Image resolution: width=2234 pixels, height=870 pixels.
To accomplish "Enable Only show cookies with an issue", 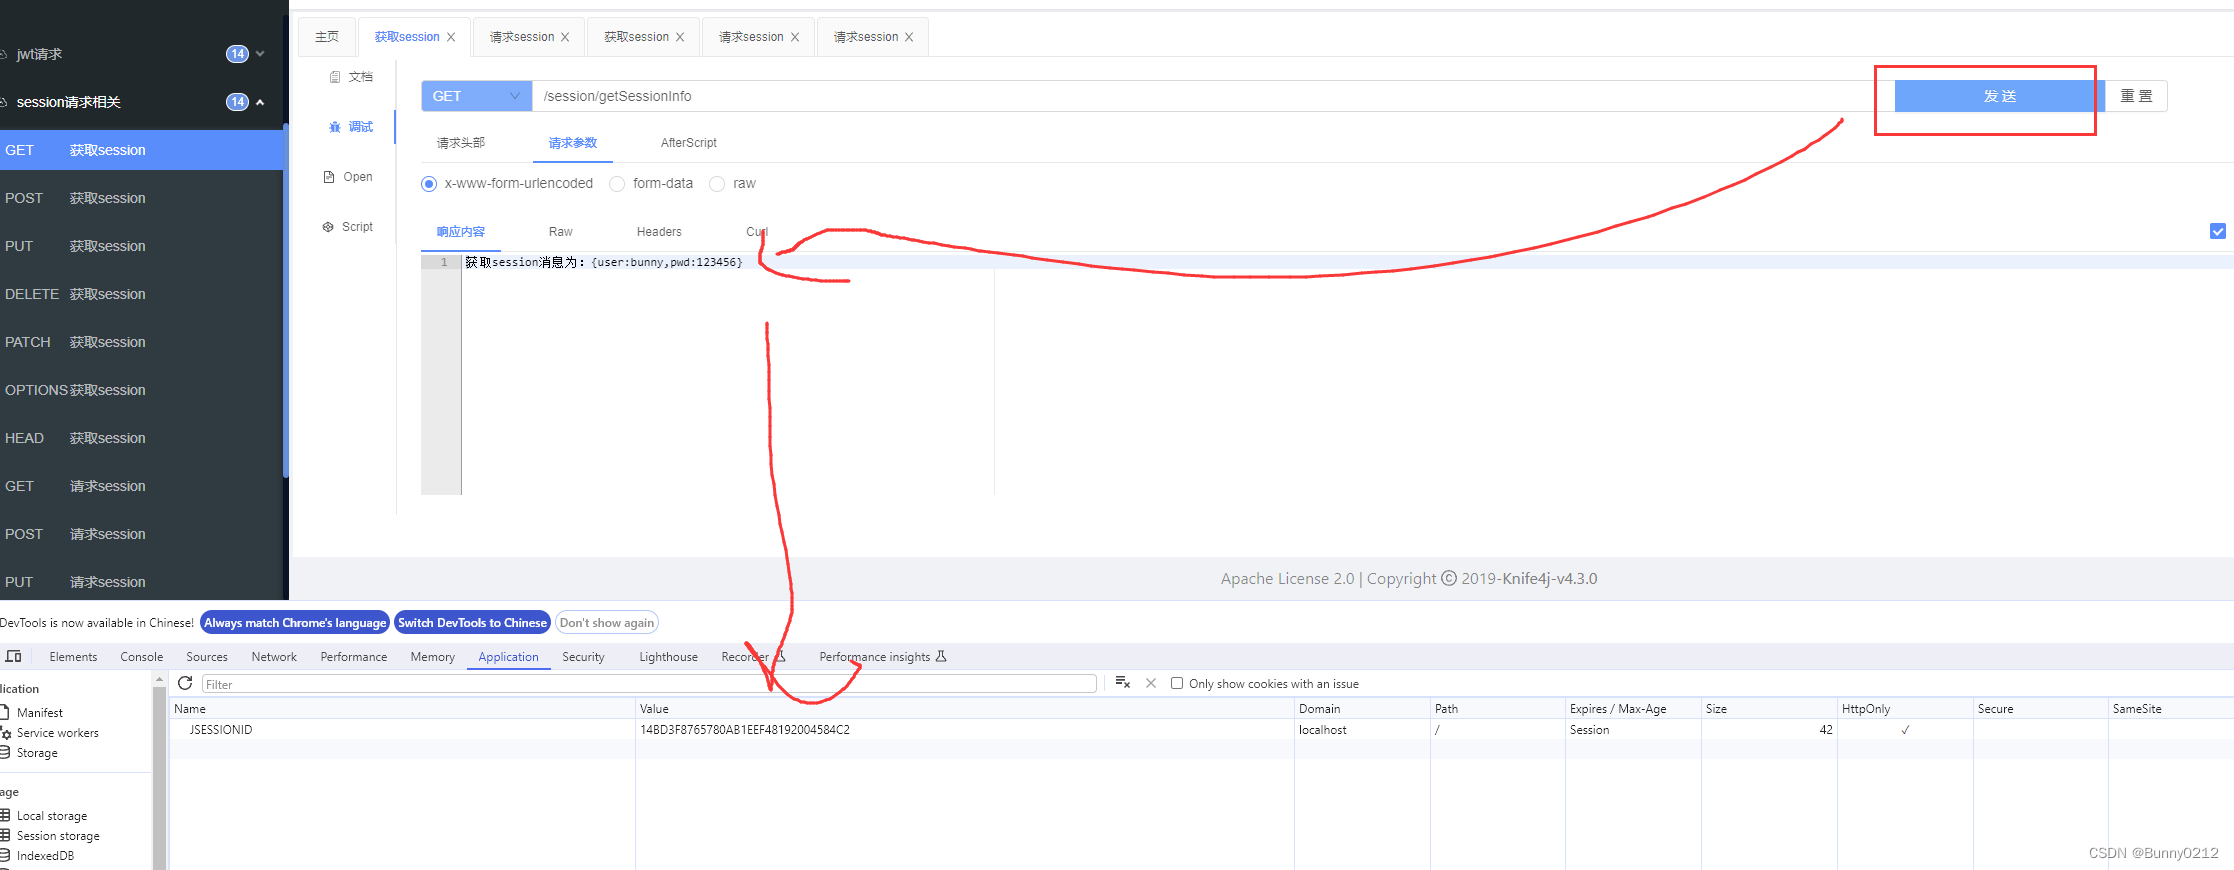I will pos(1177,683).
